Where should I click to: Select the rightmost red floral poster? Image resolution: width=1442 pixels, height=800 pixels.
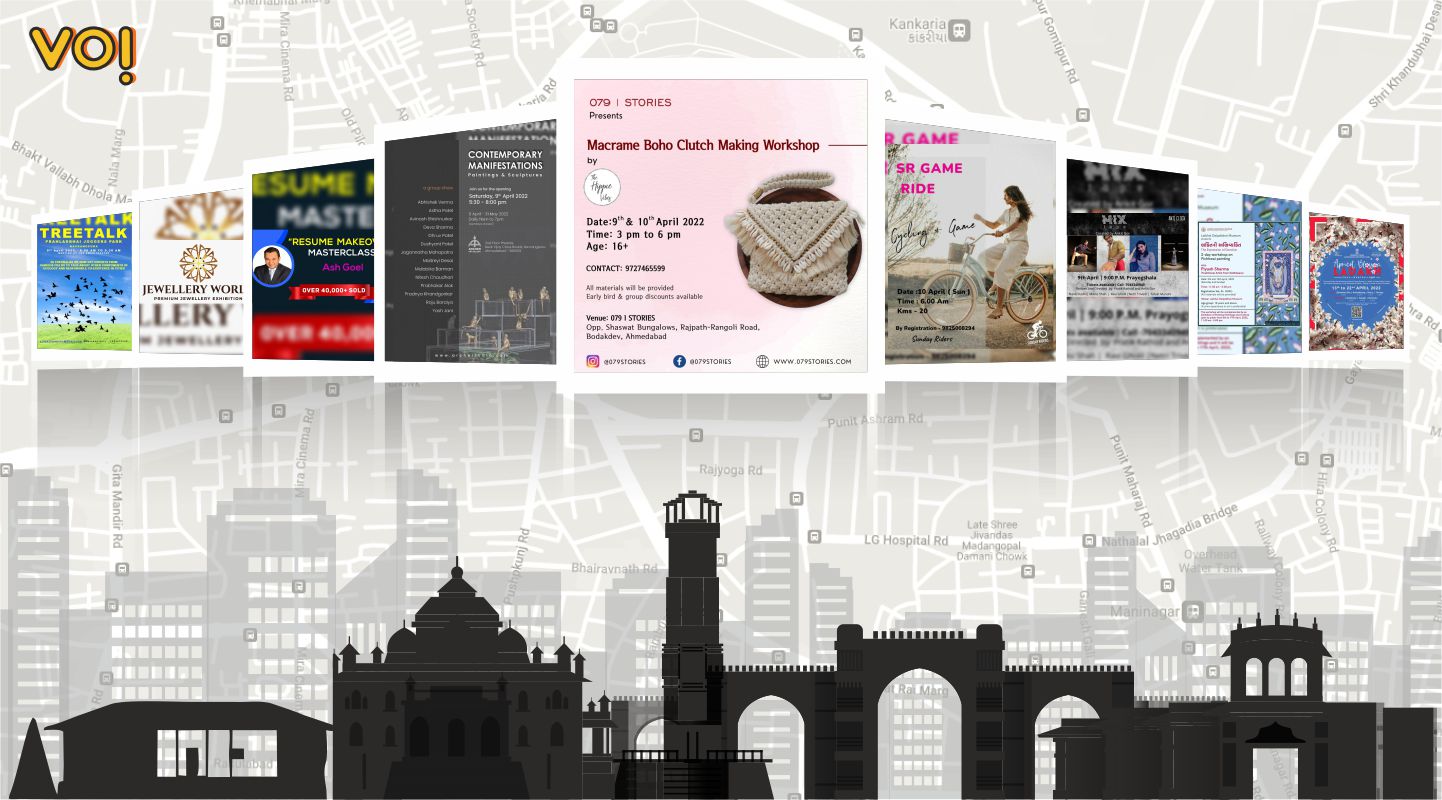coord(1355,281)
